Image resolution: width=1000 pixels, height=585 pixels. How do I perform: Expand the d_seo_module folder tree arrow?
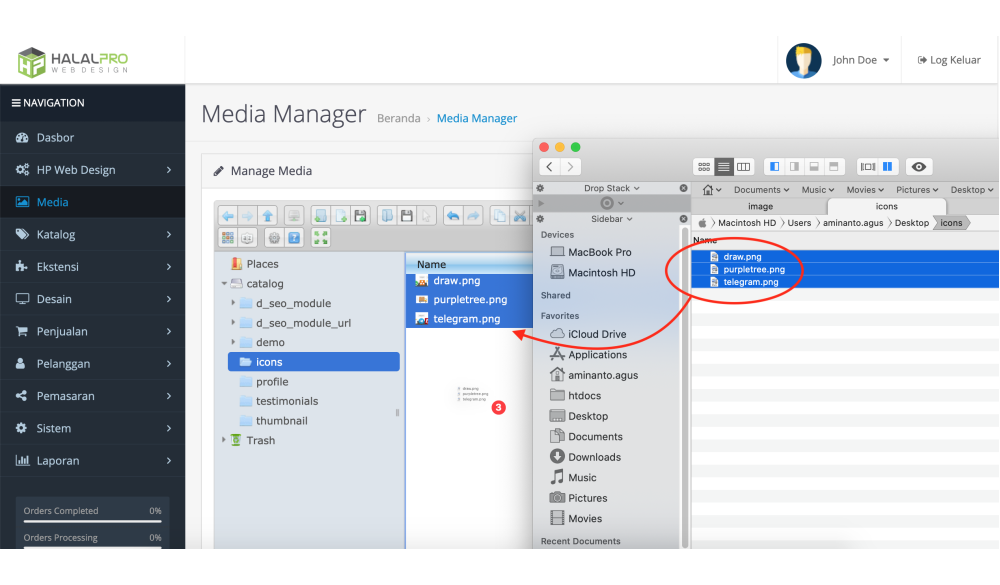pos(234,303)
